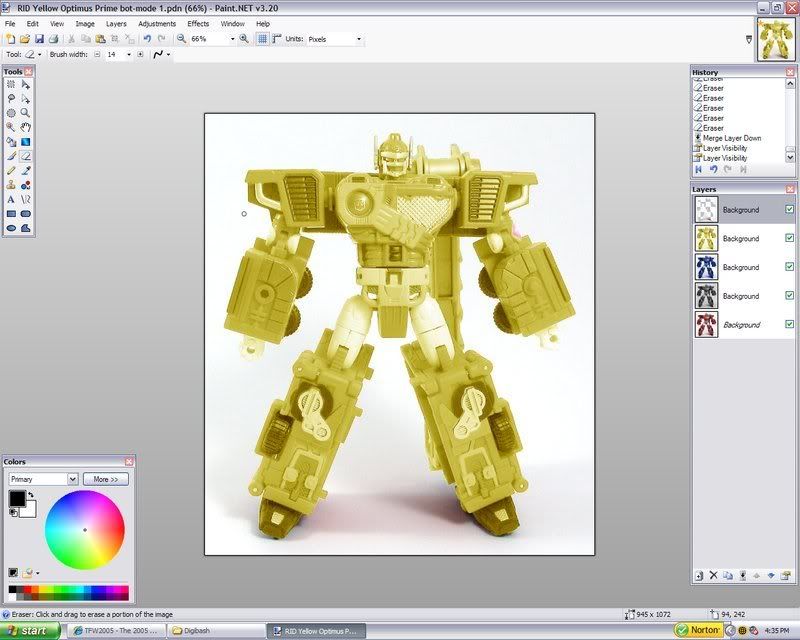Decrease brush width with minus button

point(97,54)
